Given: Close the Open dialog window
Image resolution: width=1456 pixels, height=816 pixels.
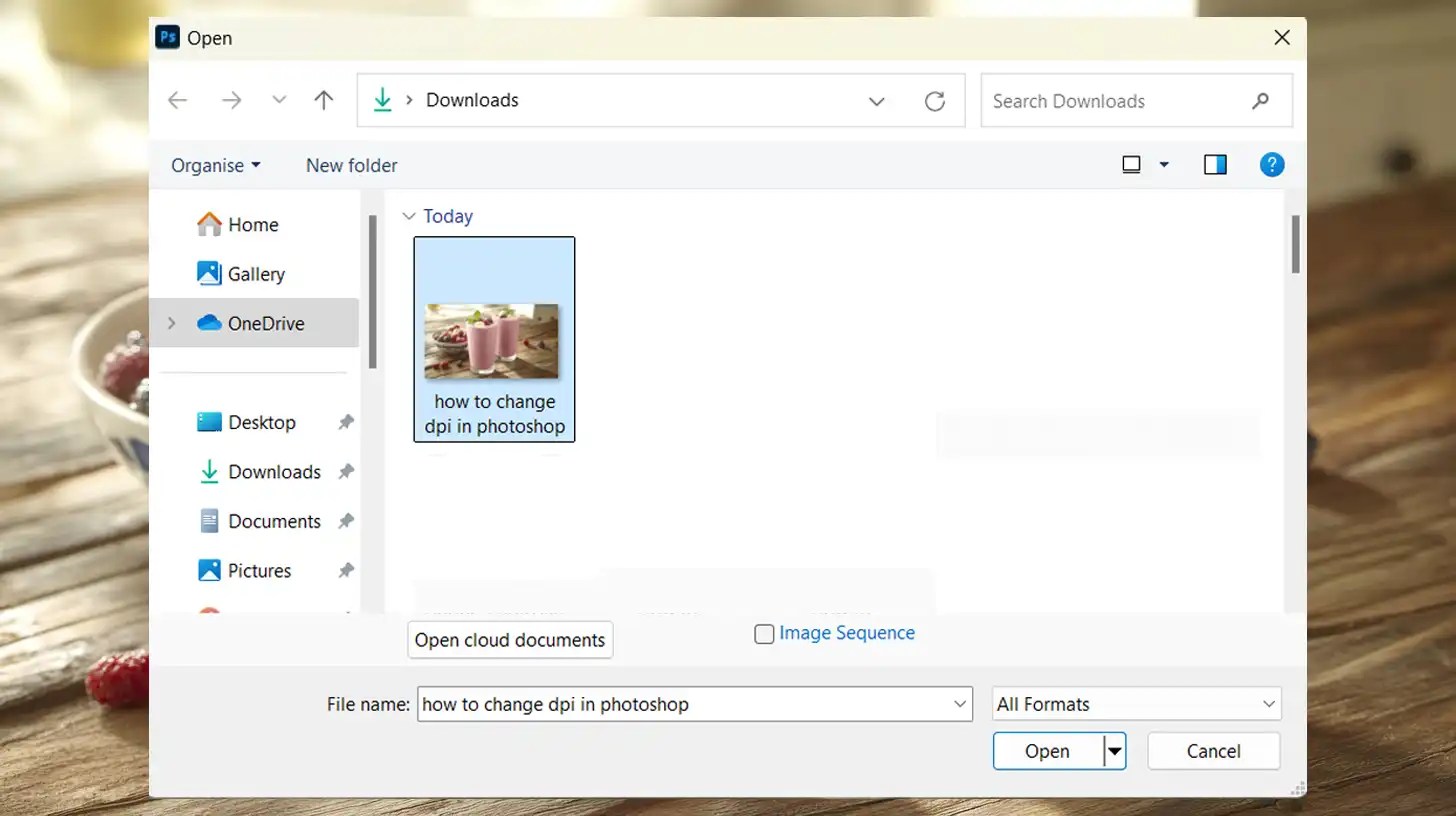Looking at the screenshot, I should point(1282,38).
